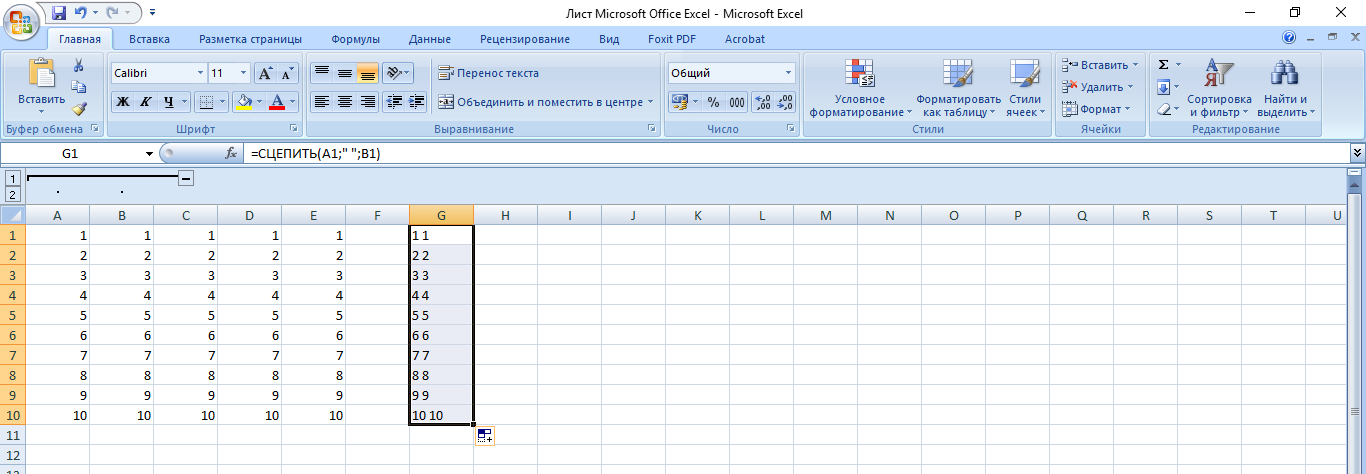Screen dimensions: 1366x474
Task: Click Перенос текста button
Action: click(x=489, y=73)
